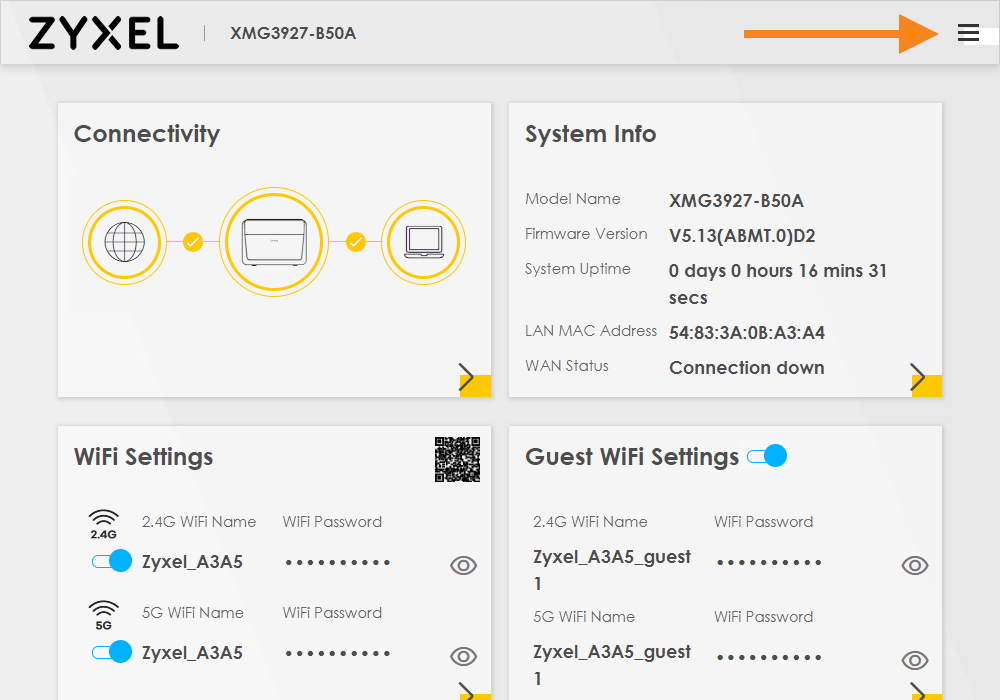Show the 2.4G WiFi password

pyautogui.click(x=463, y=566)
